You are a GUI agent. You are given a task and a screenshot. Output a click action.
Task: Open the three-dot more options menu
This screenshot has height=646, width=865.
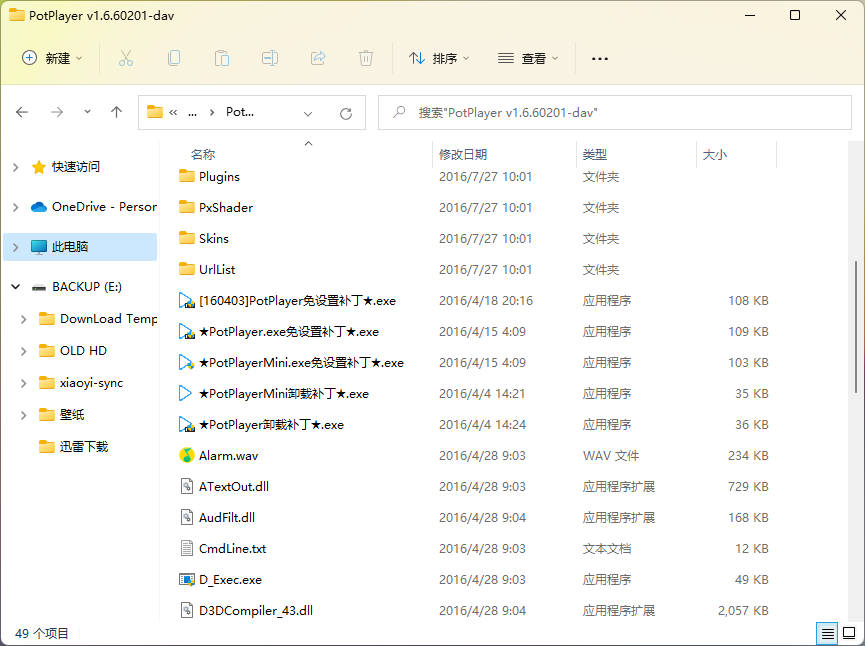click(600, 58)
